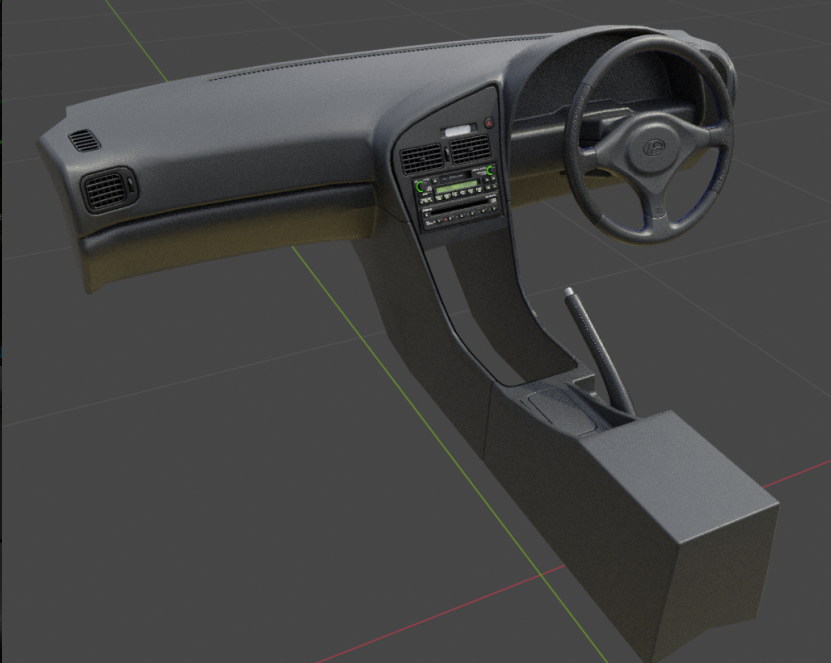Select the steering wheel center hub logo
This screenshot has height=663, width=831.
point(655,147)
